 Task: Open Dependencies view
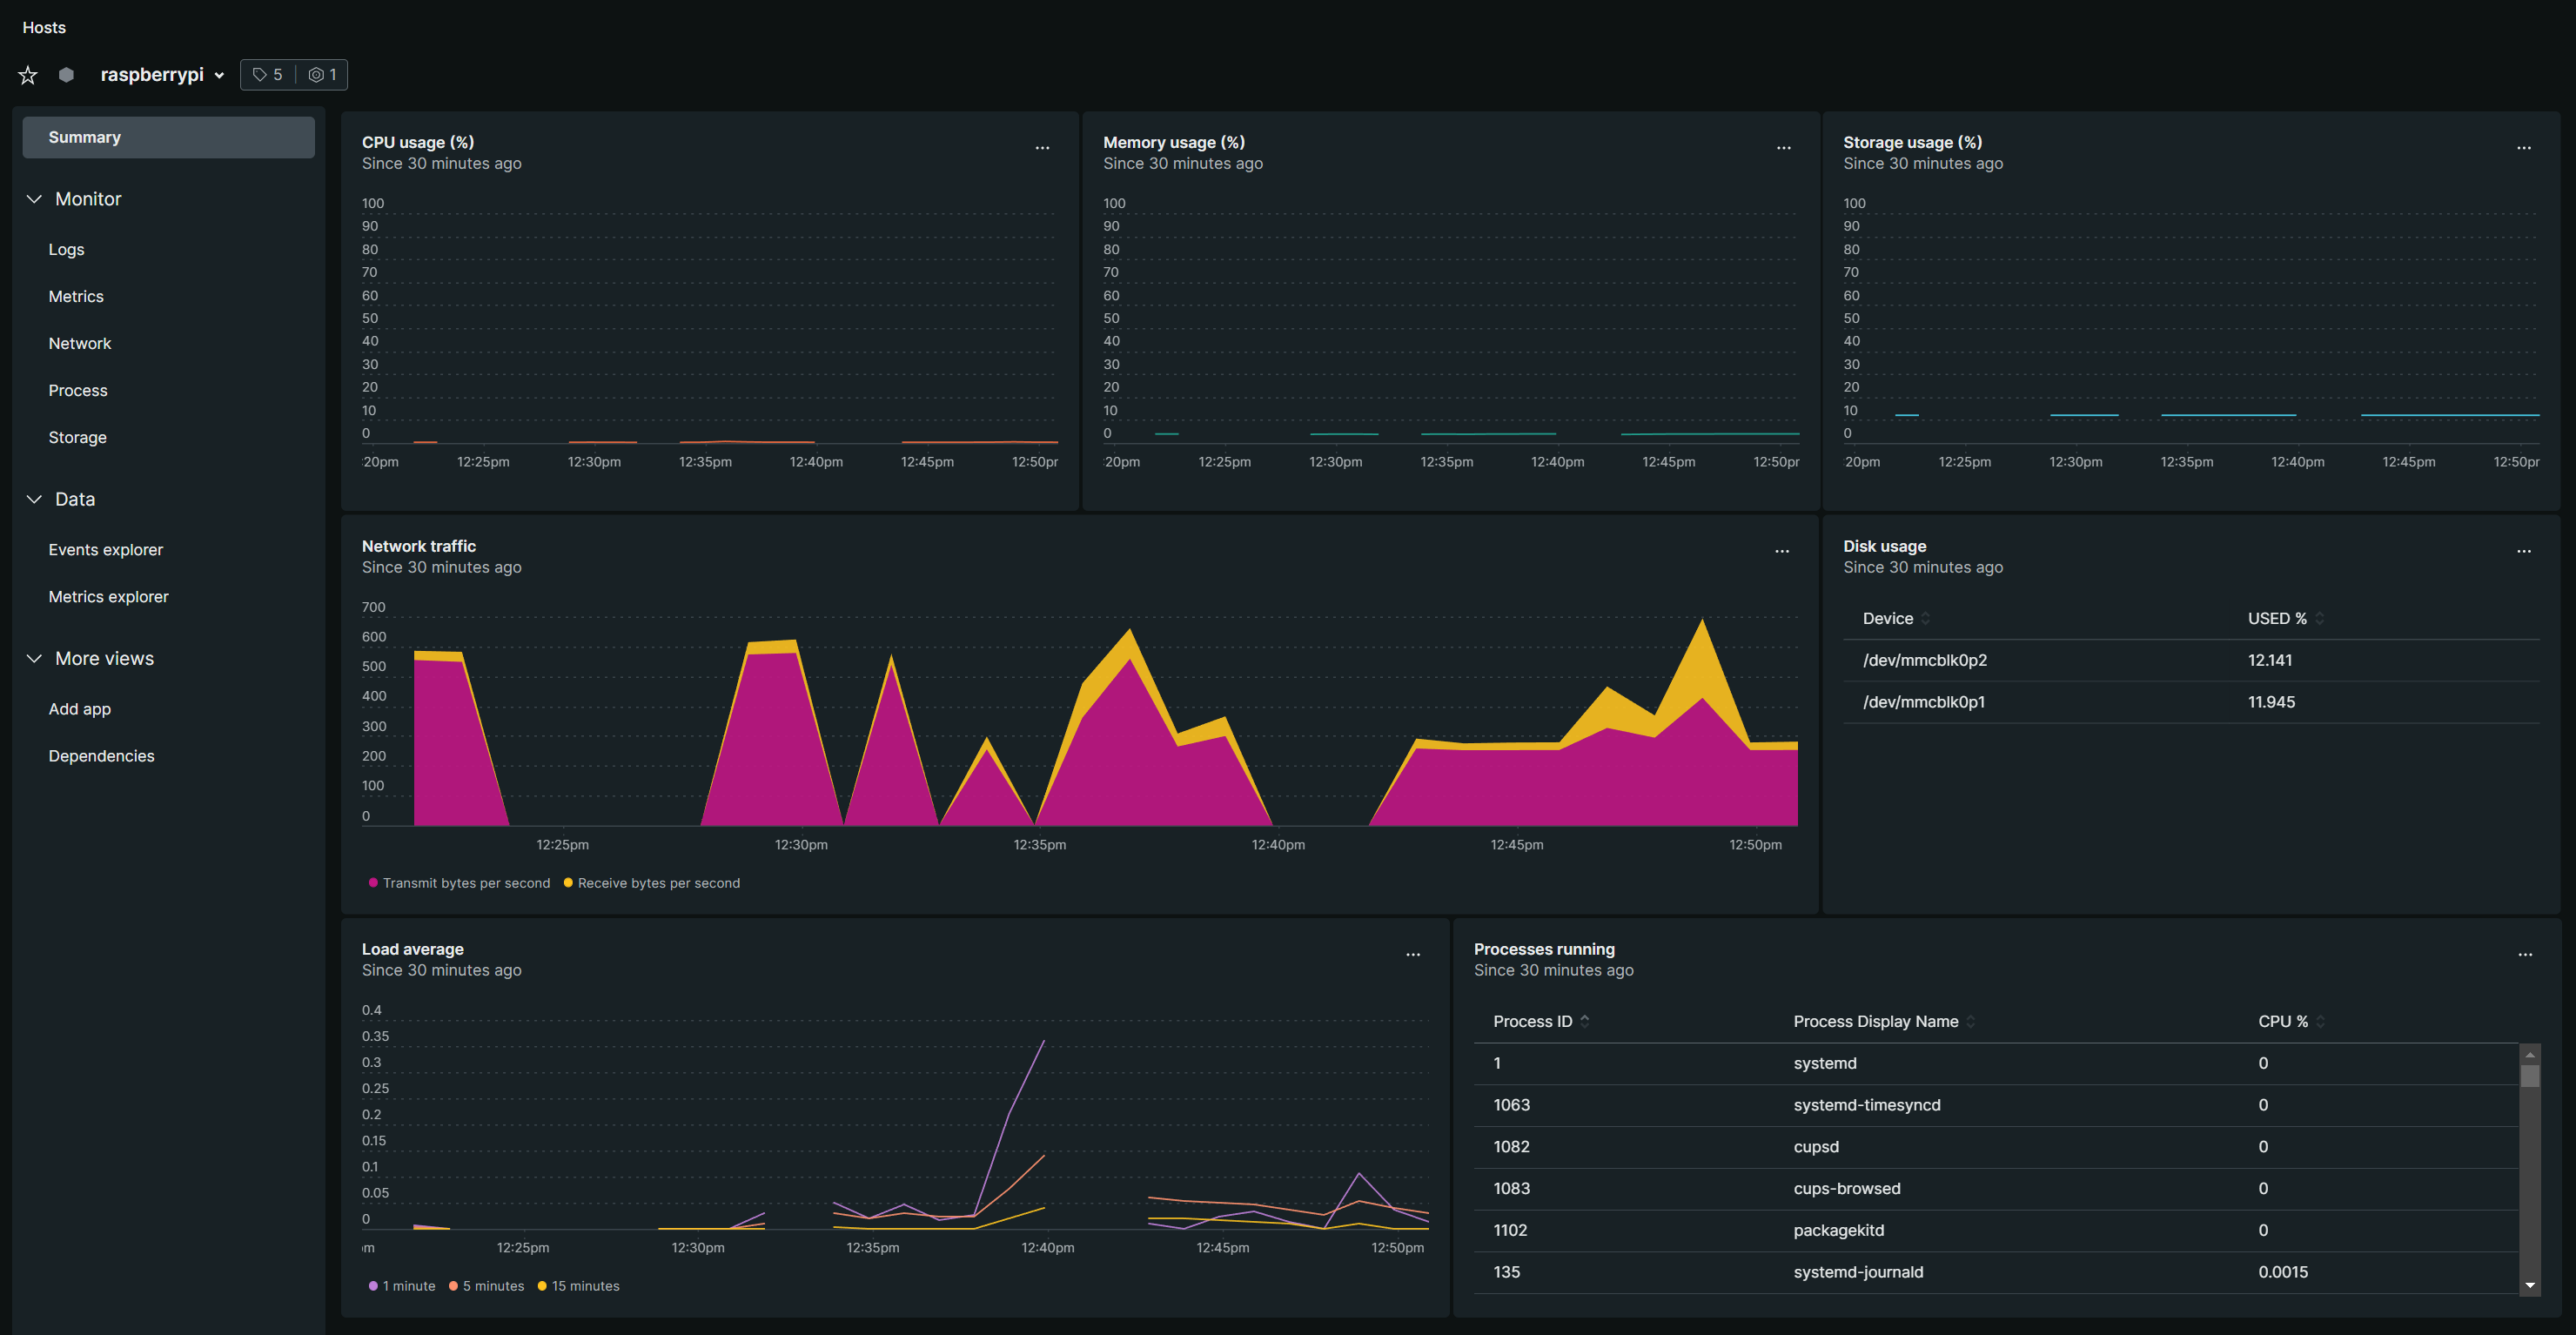101,756
